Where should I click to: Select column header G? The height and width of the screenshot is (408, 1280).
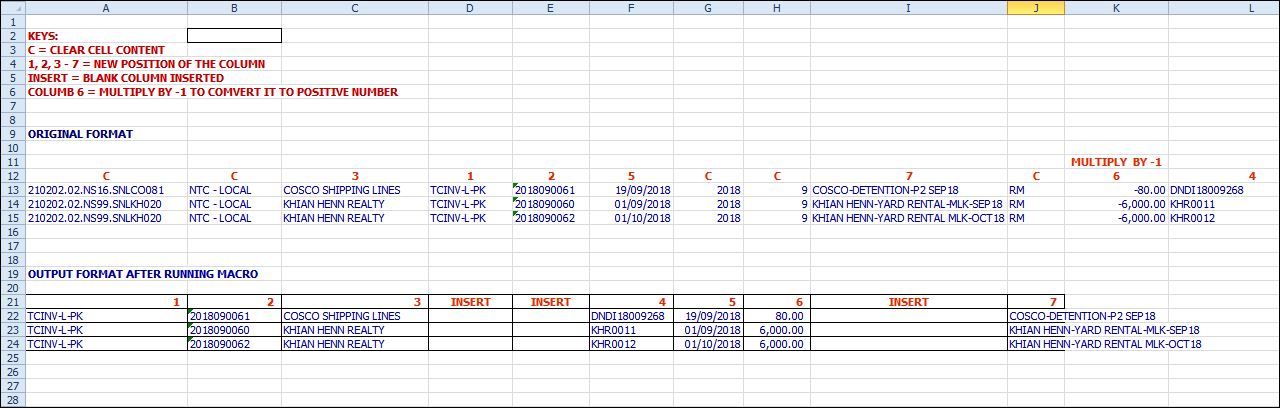tap(708, 7)
